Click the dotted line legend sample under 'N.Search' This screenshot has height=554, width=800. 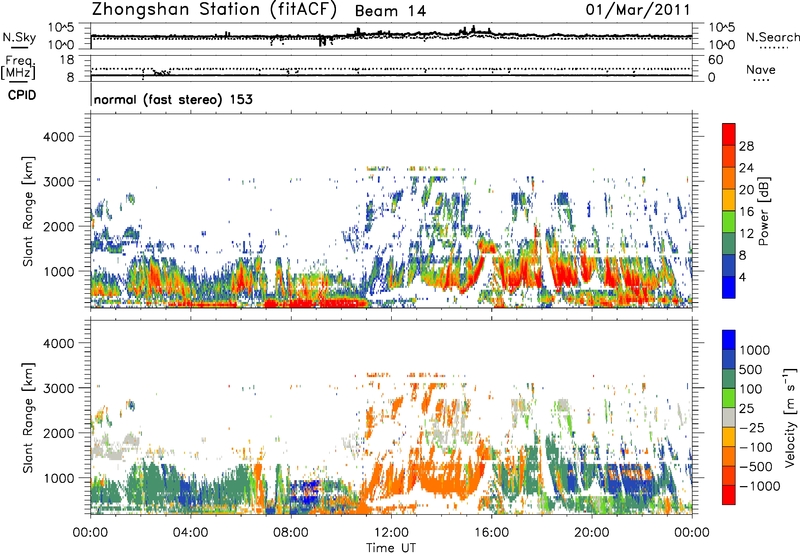tap(774, 48)
